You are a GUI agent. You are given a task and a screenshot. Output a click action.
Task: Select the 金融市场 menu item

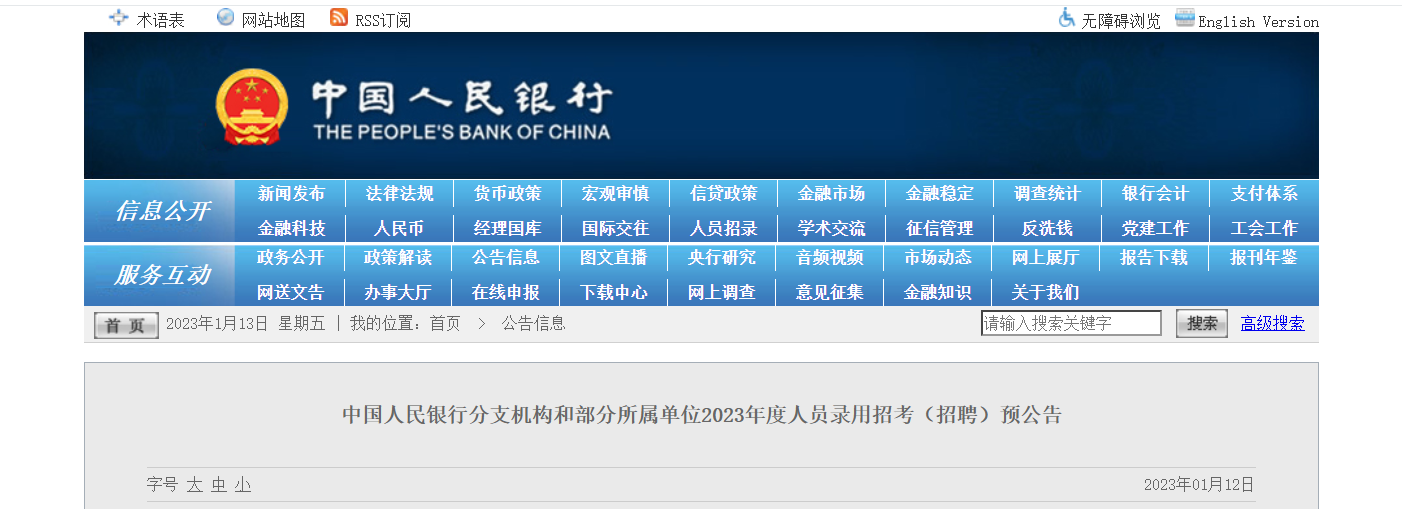(831, 194)
